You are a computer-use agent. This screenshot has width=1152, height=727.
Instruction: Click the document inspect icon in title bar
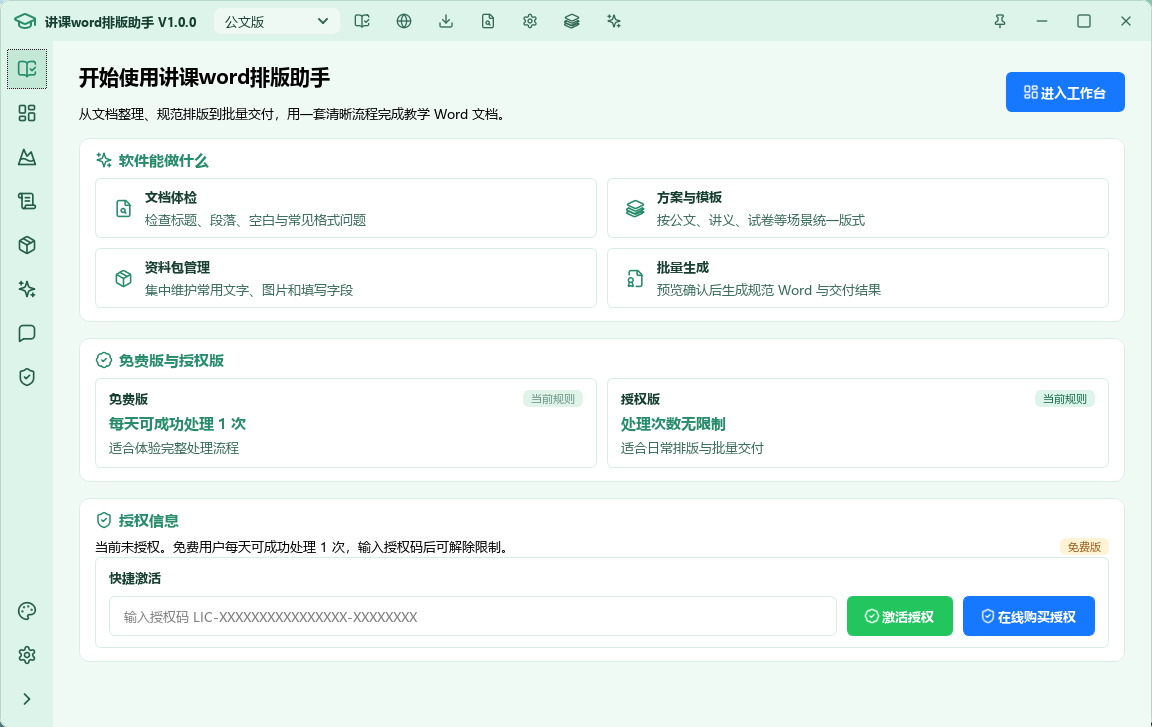[x=488, y=21]
